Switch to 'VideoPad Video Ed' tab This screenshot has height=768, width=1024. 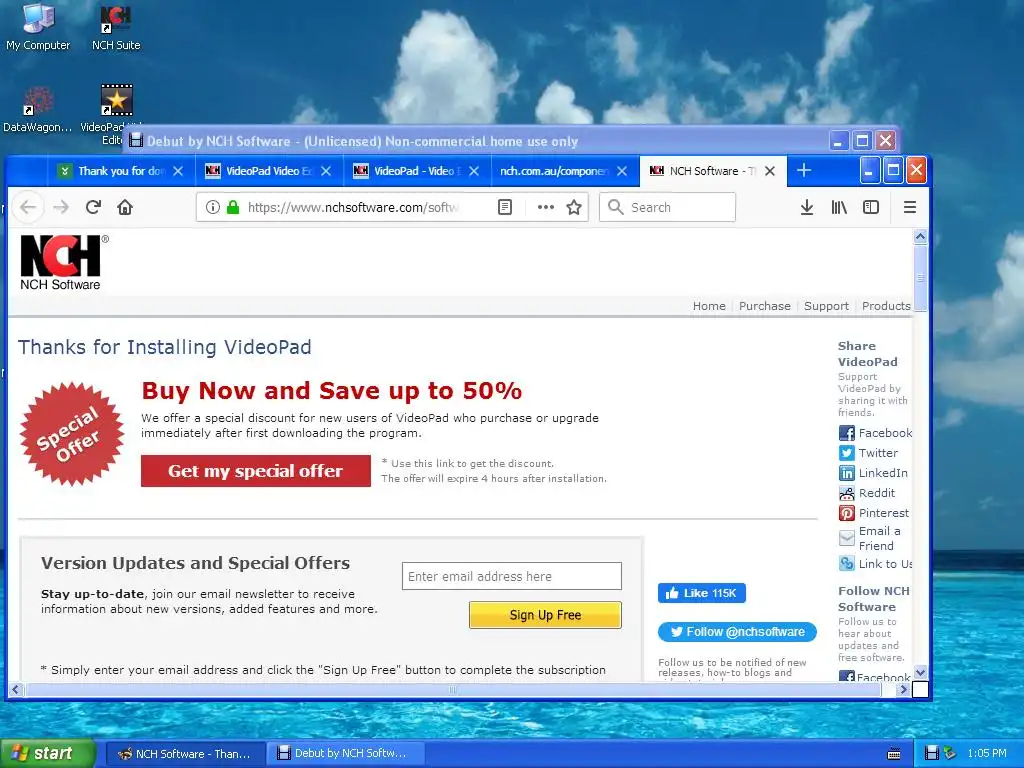pyautogui.click(x=268, y=171)
